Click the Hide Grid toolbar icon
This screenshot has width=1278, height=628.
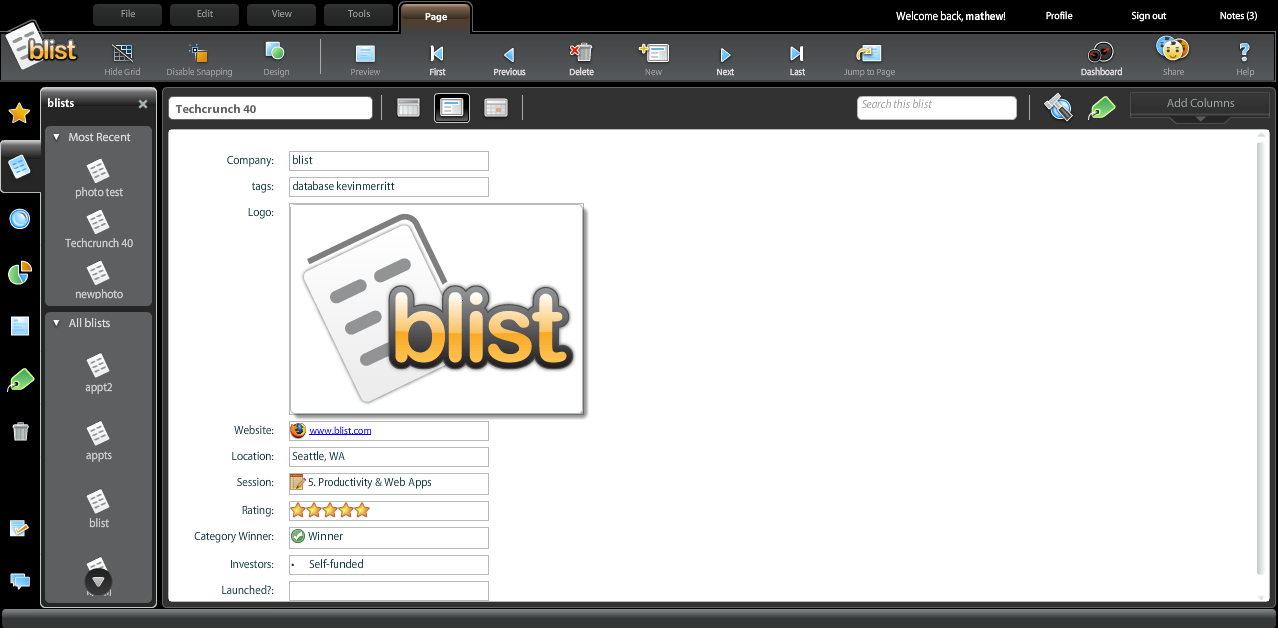point(122,53)
